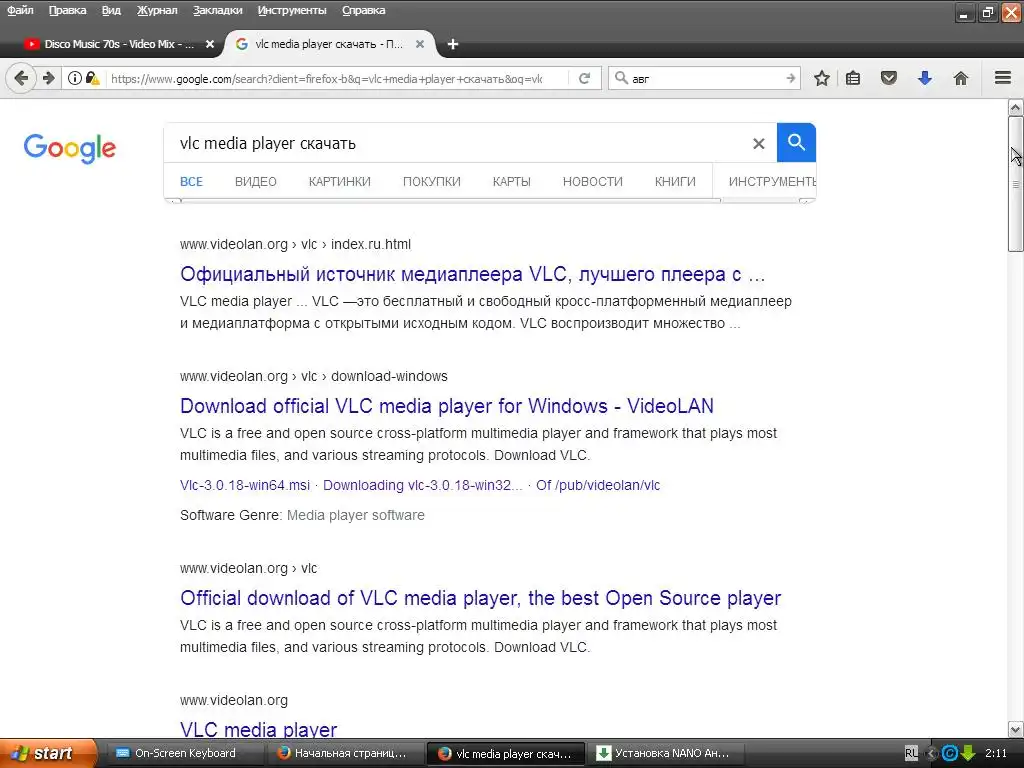
Task: Switch to ВИДЕО results tab
Action: coord(255,182)
